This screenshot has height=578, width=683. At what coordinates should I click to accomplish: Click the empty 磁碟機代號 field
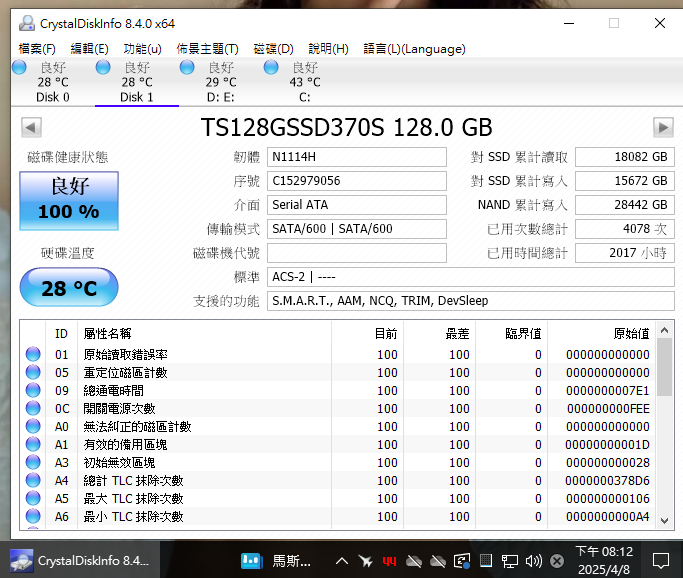(x=357, y=253)
